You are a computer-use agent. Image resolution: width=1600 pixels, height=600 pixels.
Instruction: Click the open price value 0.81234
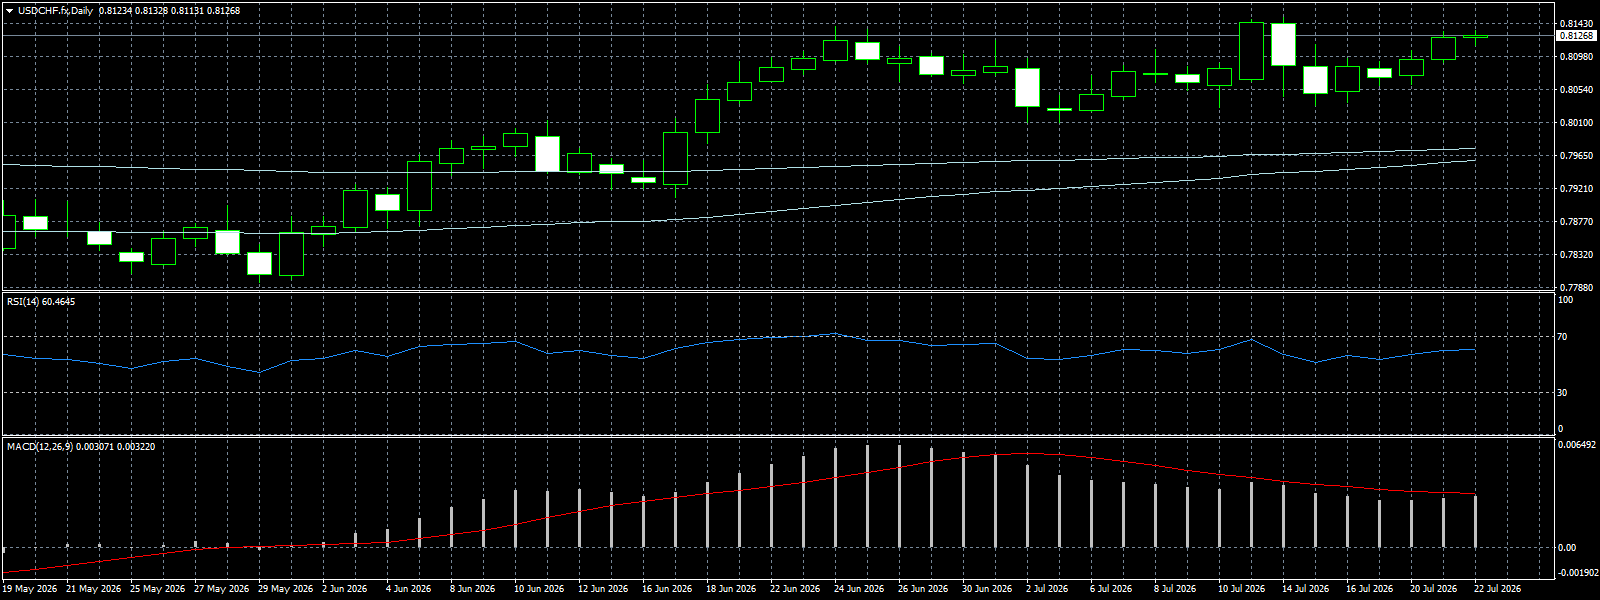pos(115,10)
